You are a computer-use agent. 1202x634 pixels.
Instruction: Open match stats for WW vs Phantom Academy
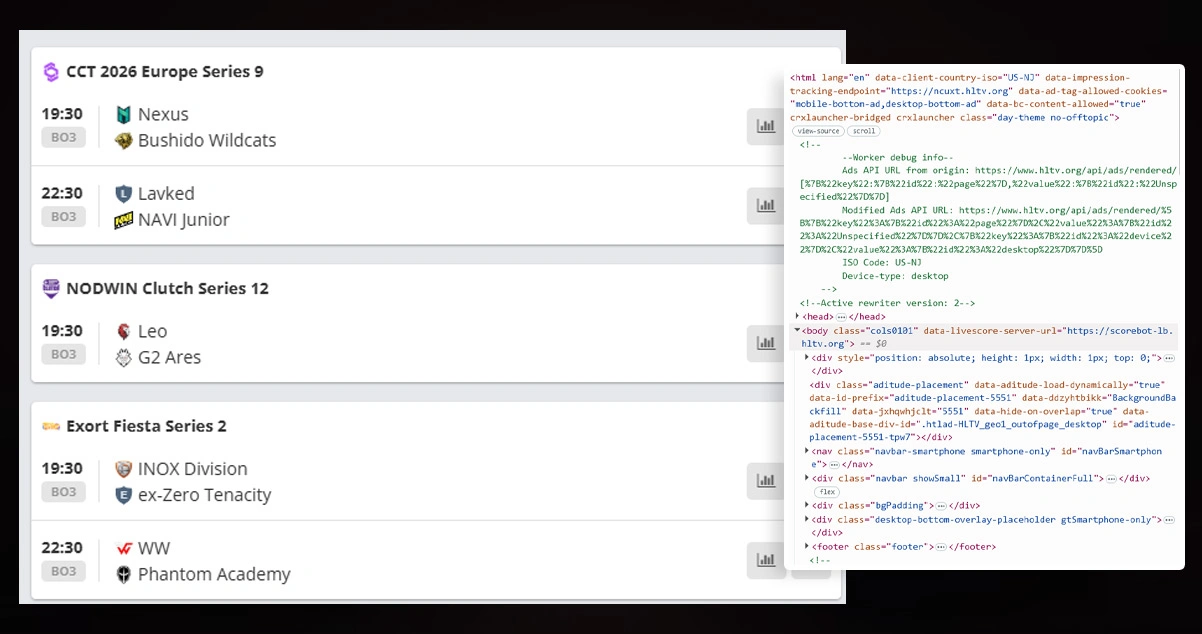pos(766,560)
